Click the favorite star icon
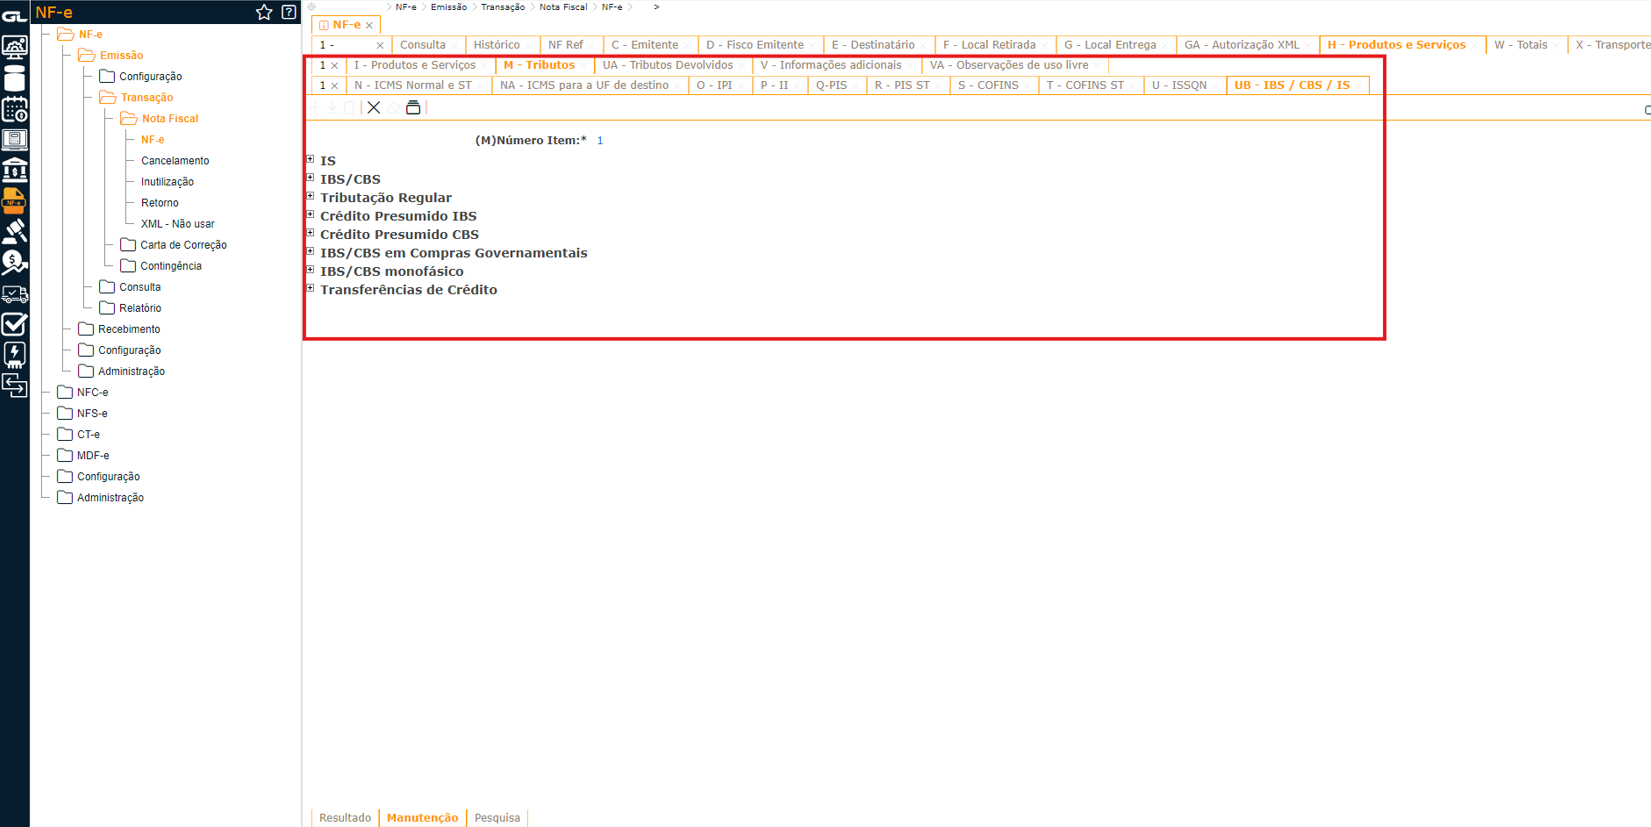Image resolution: width=1651 pixels, height=827 pixels. point(264,12)
